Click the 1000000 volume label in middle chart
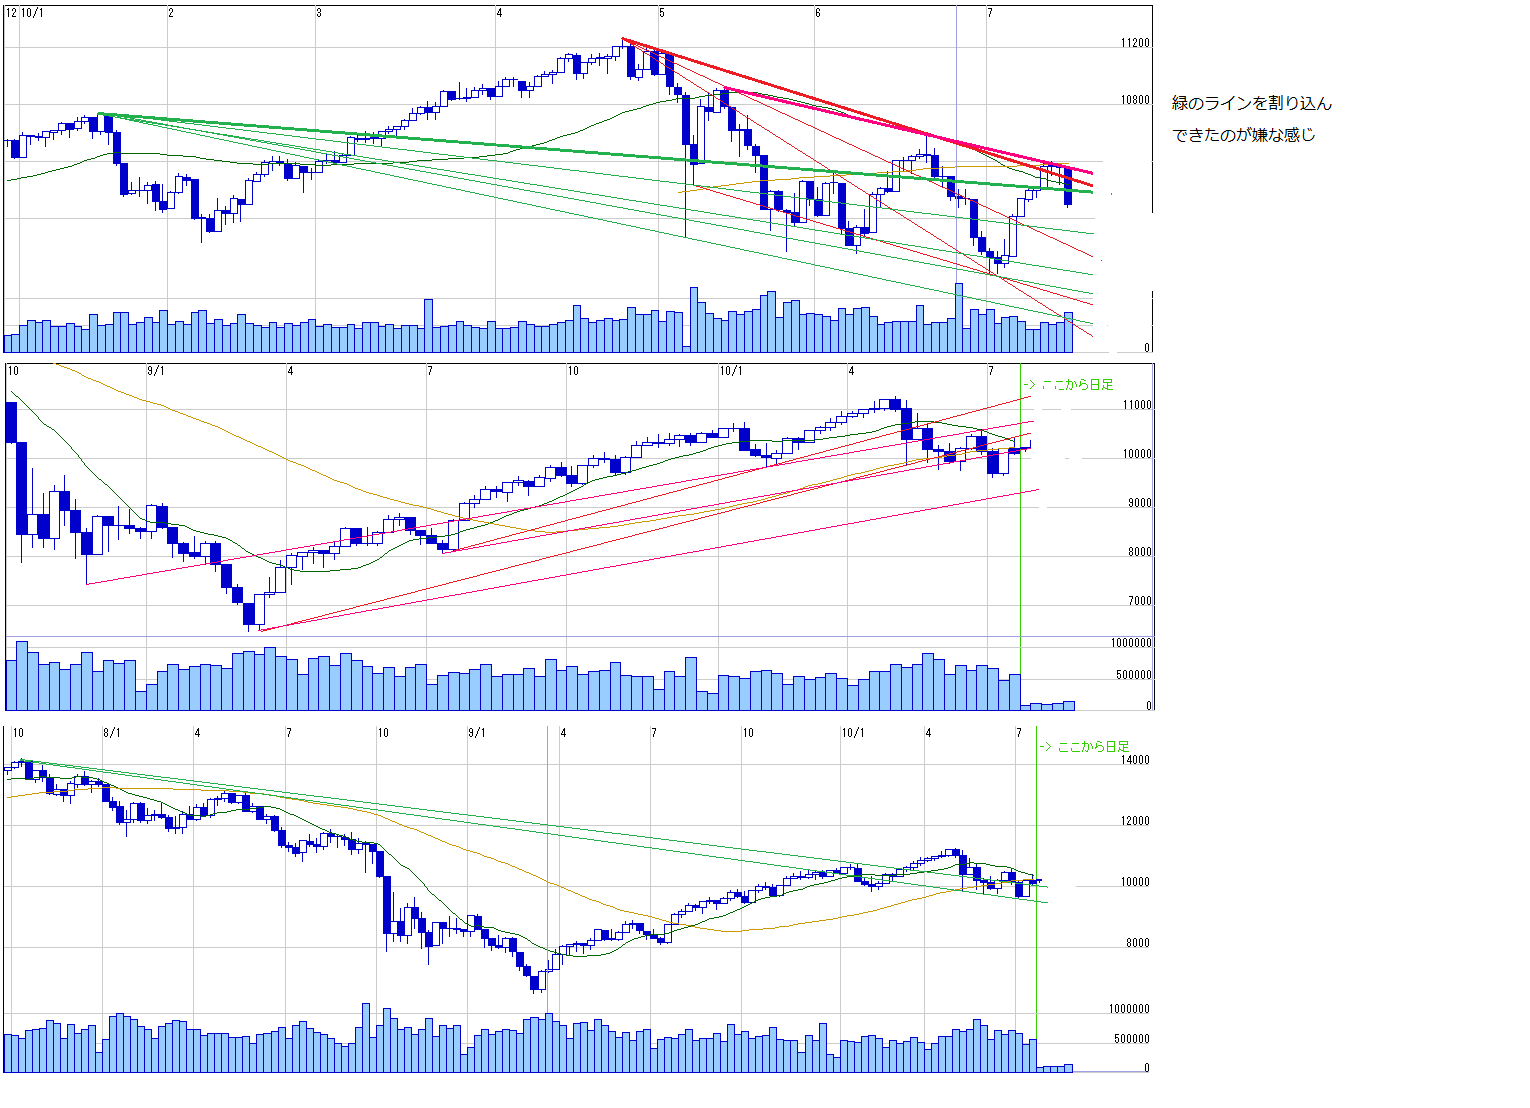The width and height of the screenshot is (1530, 1108). point(1131,644)
